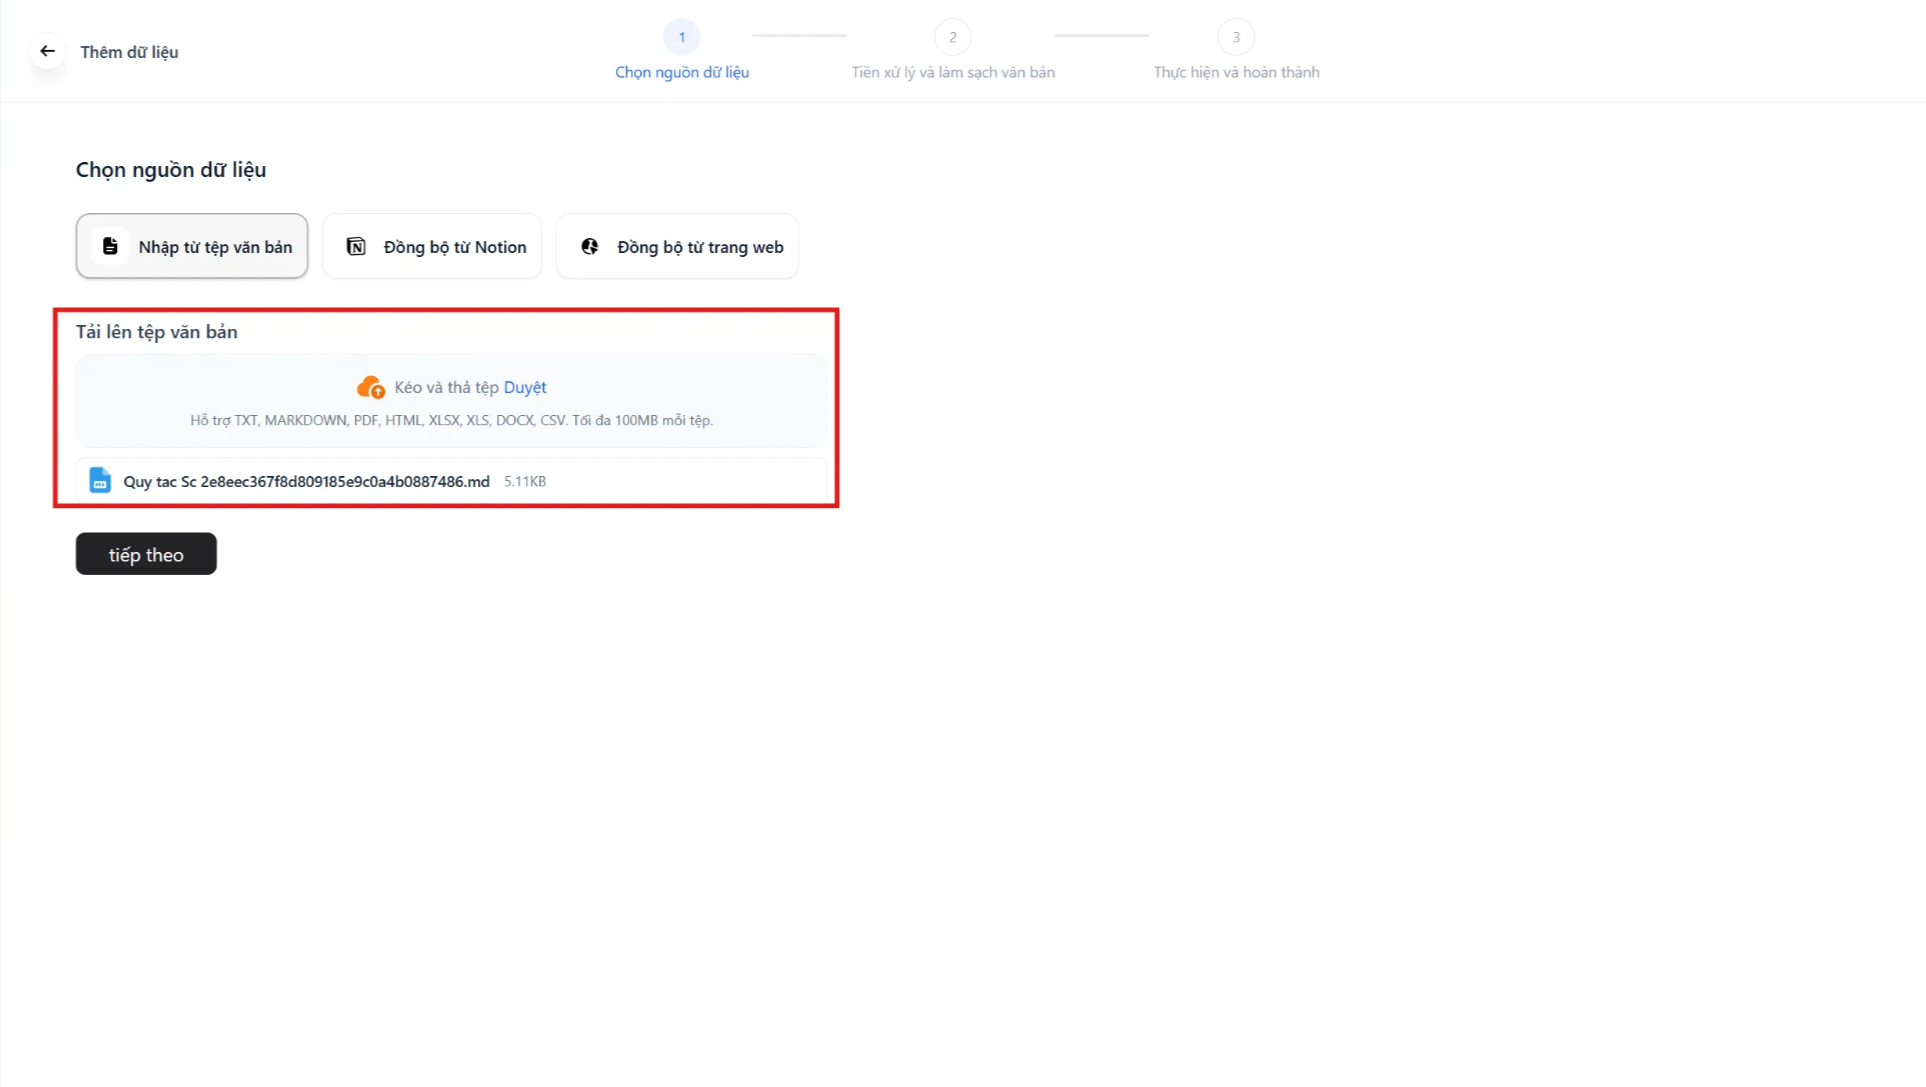
Task: Click the Duyệt browse link
Action: click(525, 387)
